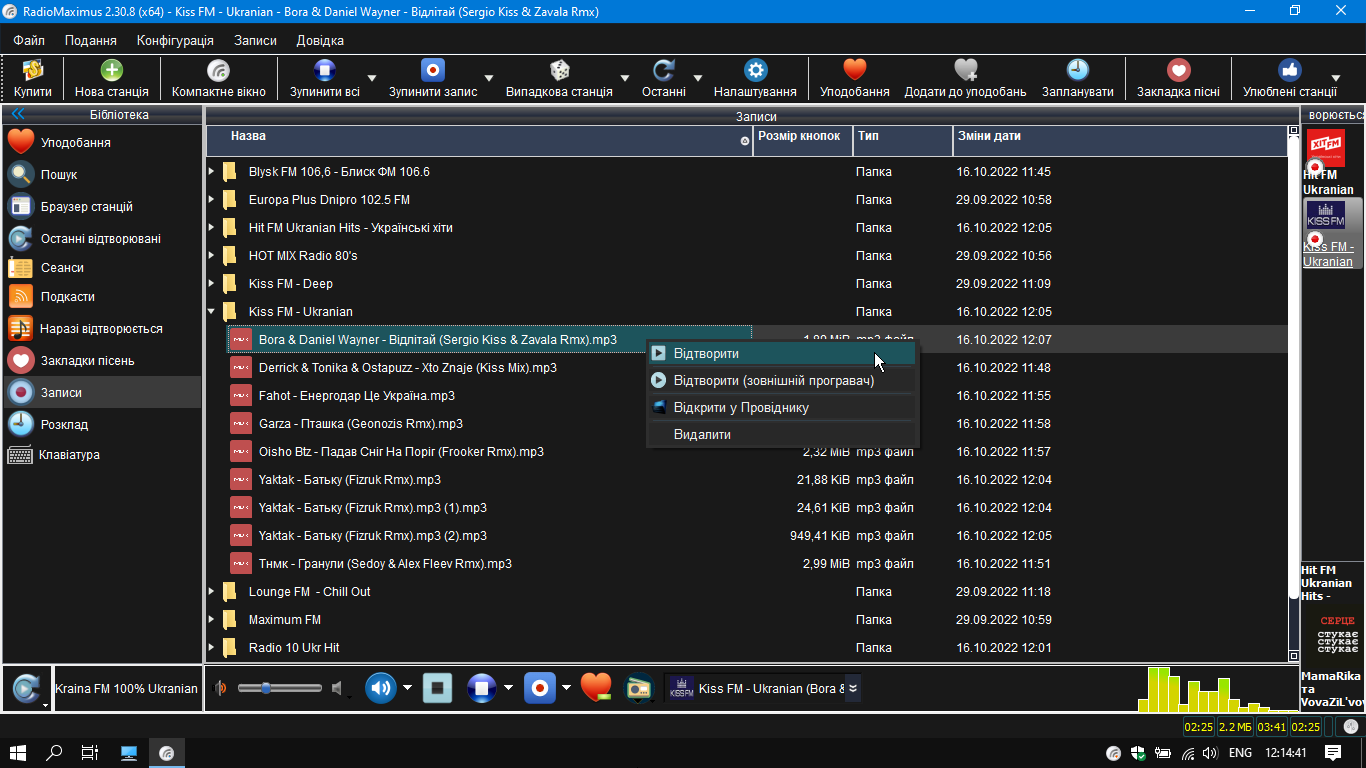Open dropdown arrow next to Зупинити запис
Screen dimensions: 1366x768
coord(489,77)
